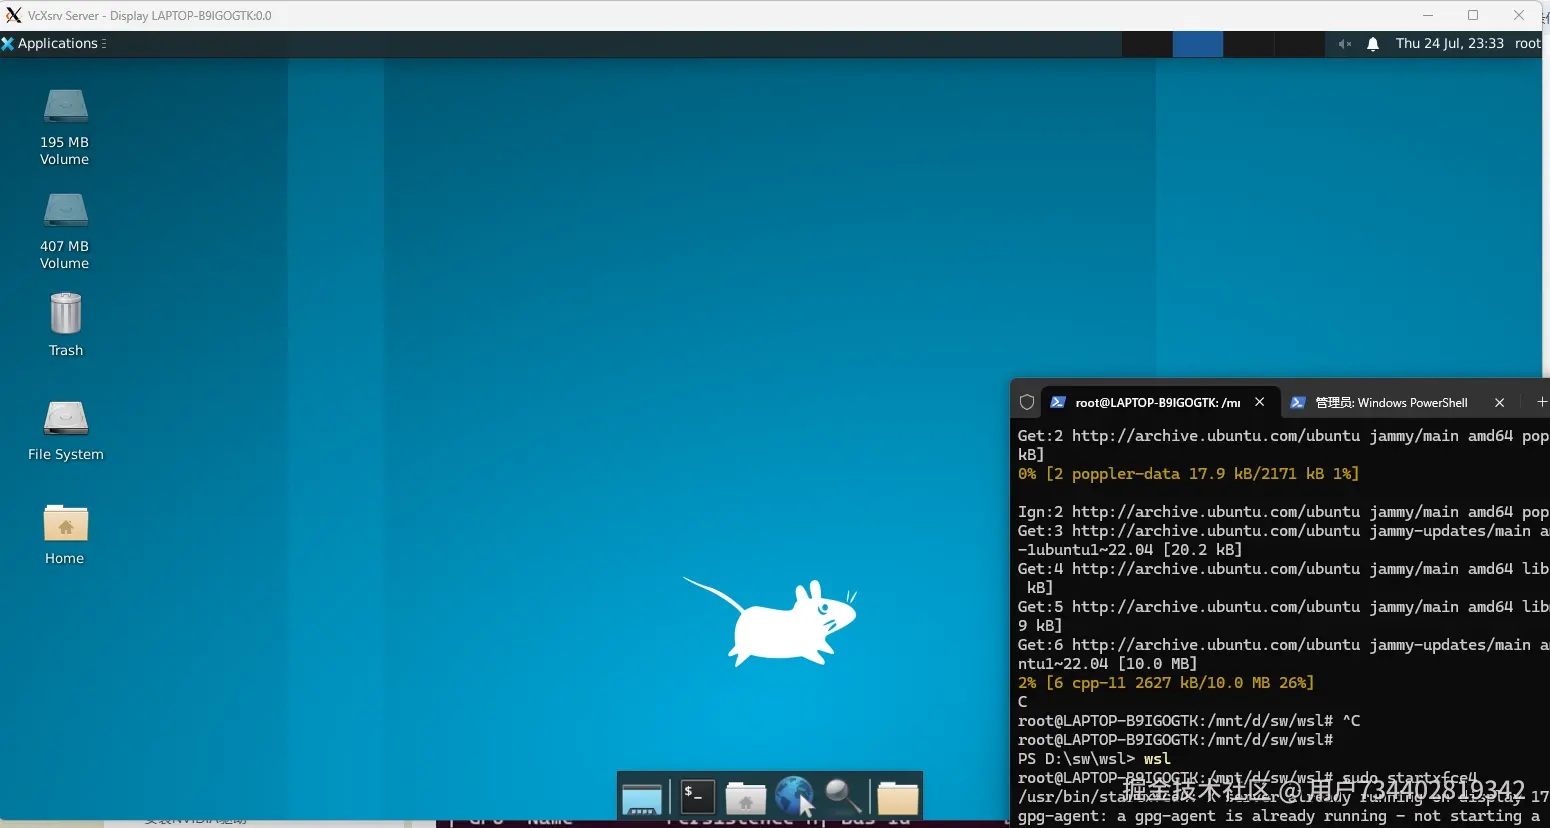Close the root@LAPTOP-B9IGOGTK terminal tab
Screen dimensions: 1550x828
click(1260, 402)
